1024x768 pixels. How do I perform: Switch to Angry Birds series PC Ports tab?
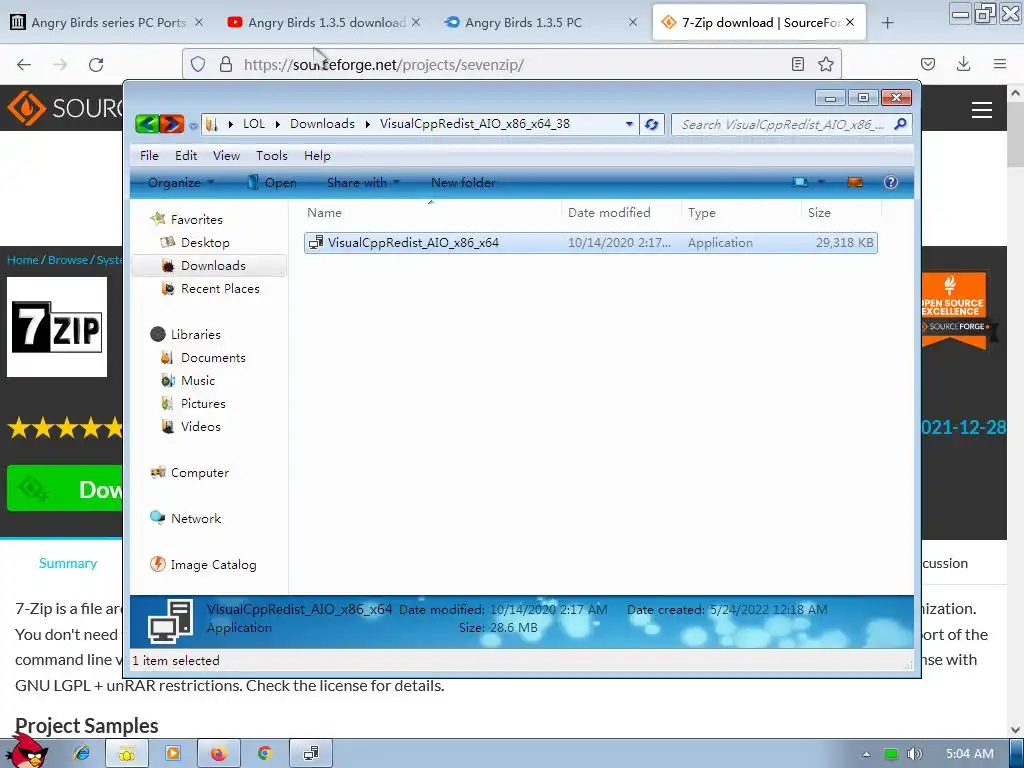point(107,23)
